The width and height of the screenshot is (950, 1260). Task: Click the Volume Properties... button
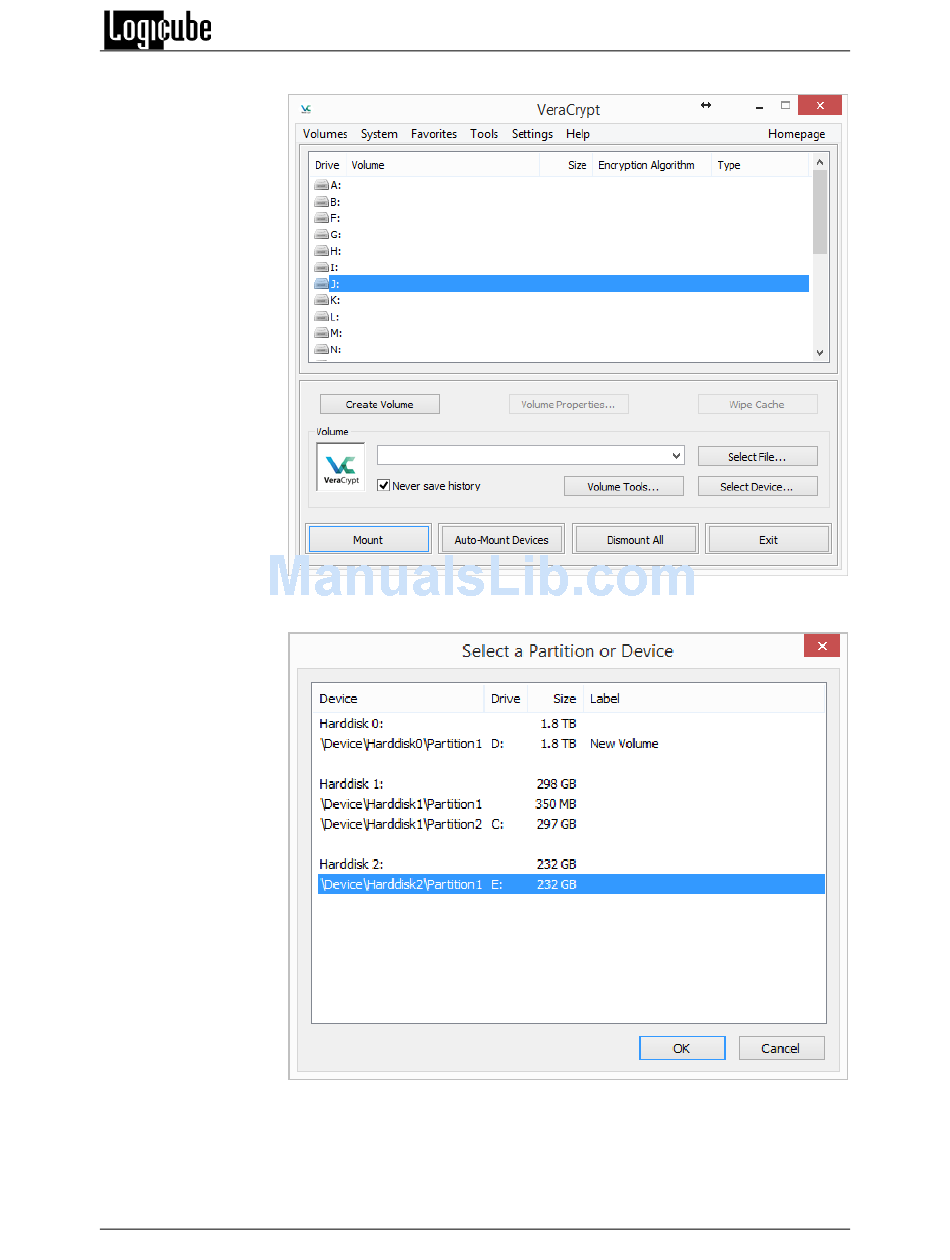click(x=569, y=404)
